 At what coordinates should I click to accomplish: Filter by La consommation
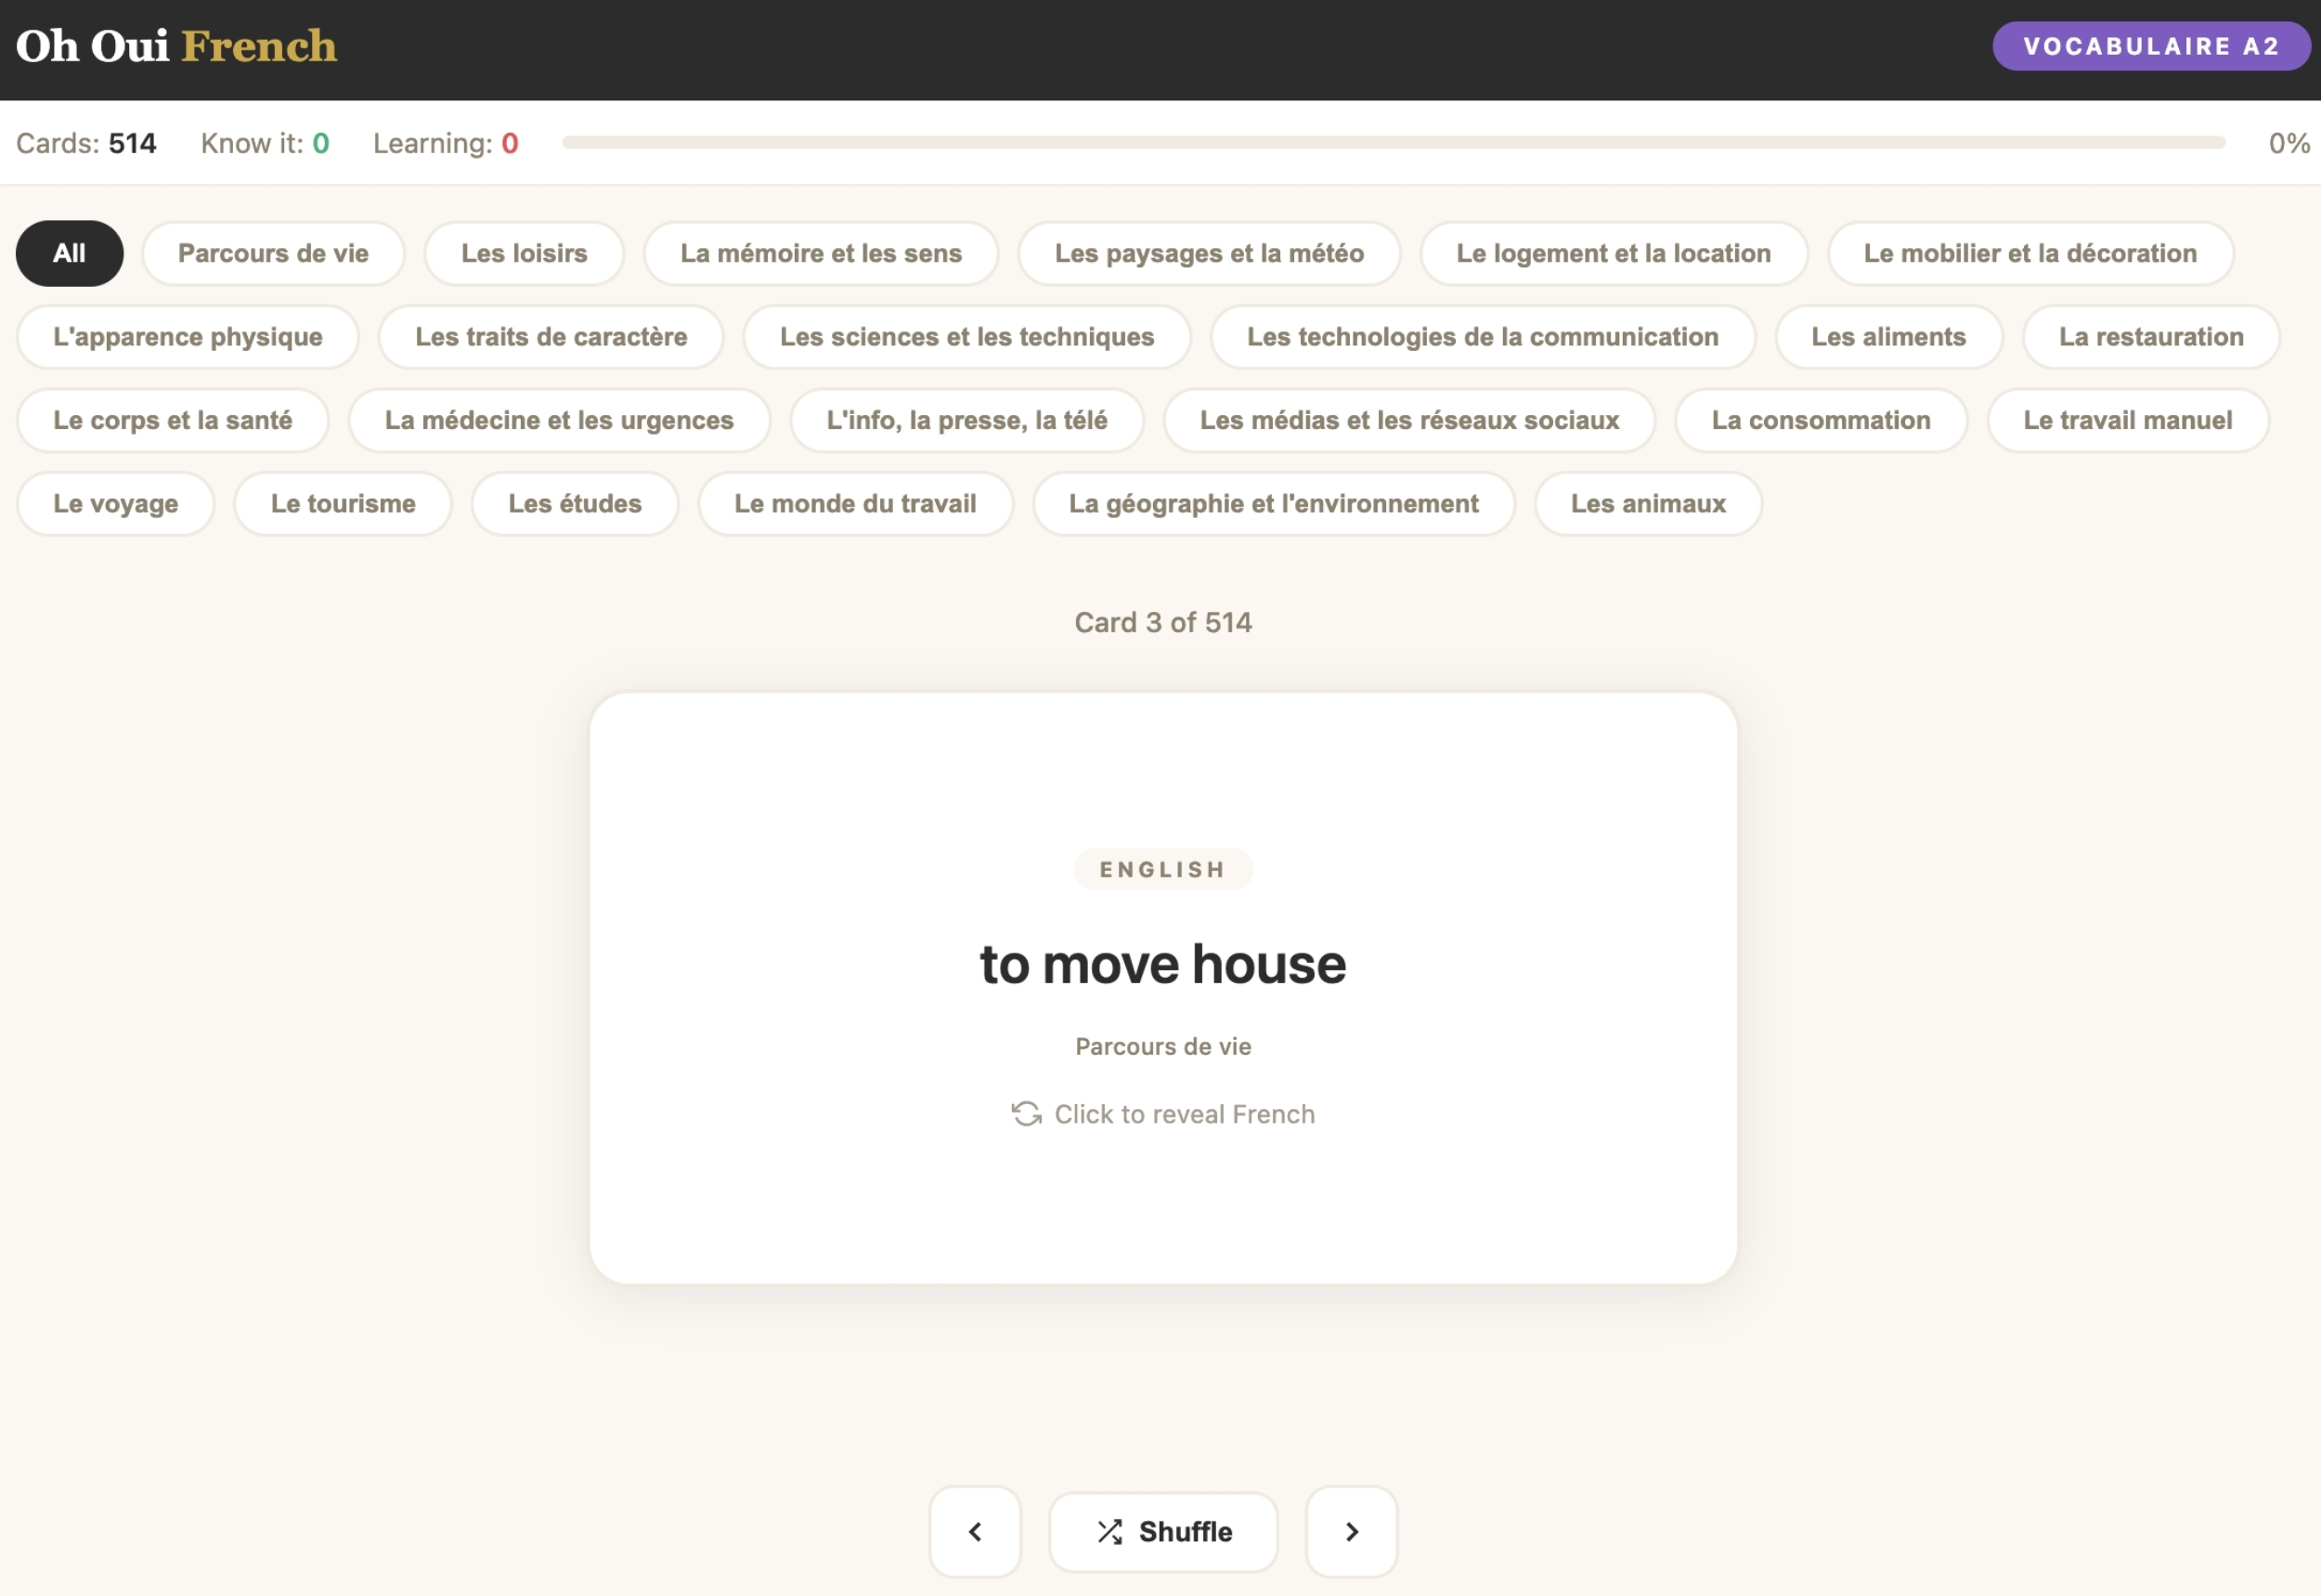(x=1821, y=420)
